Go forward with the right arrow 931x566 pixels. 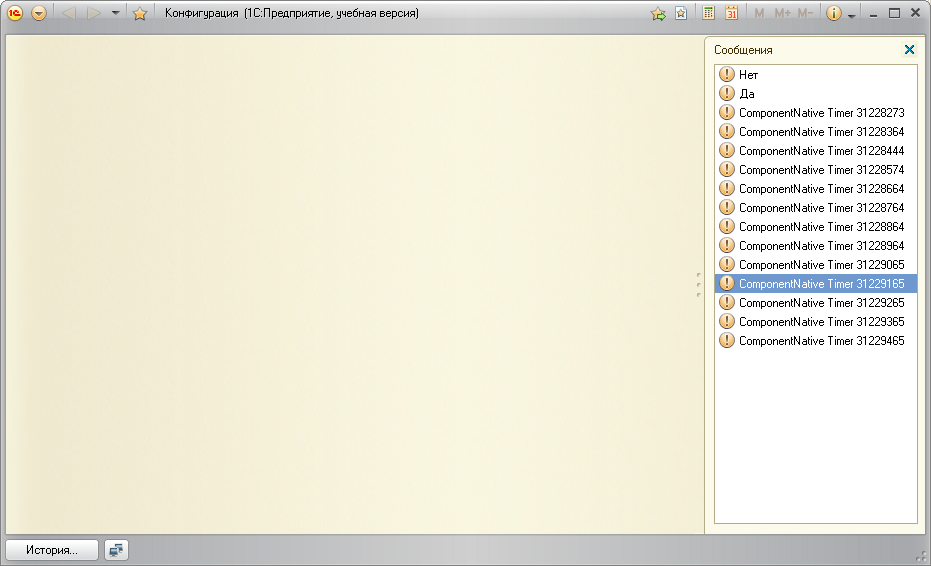tap(93, 13)
